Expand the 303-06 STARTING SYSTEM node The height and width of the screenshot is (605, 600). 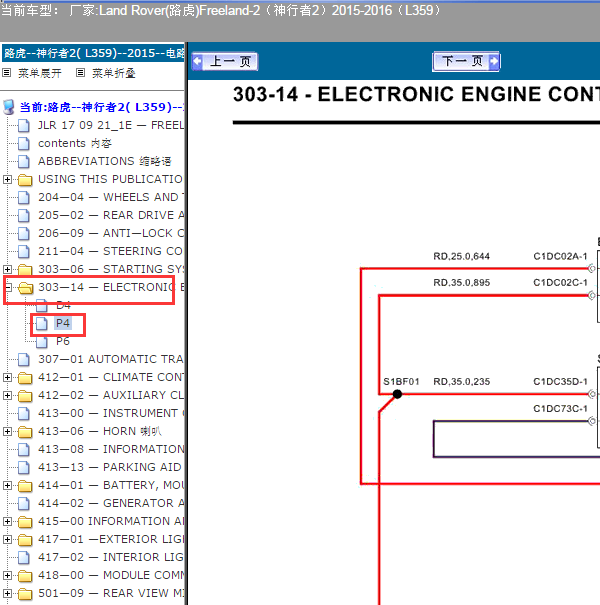(x=7, y=269)
